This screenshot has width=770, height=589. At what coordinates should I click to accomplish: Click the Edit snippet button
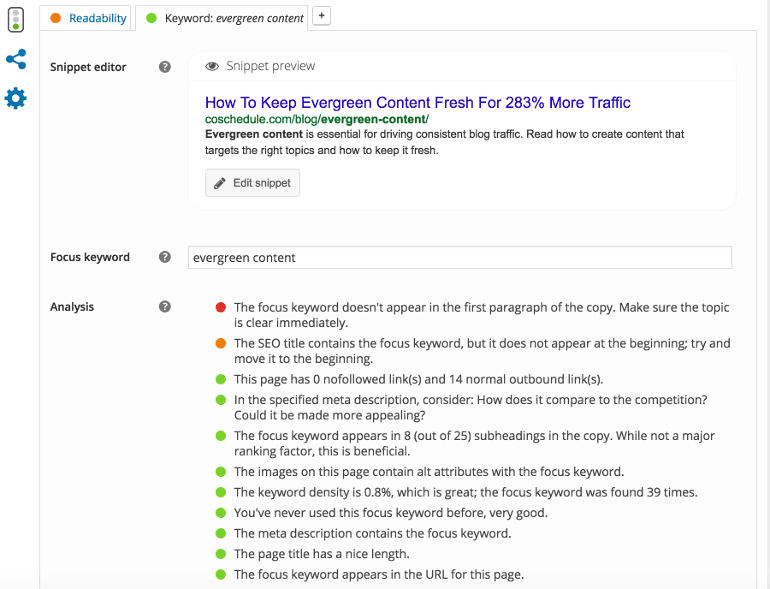[252, 183]
